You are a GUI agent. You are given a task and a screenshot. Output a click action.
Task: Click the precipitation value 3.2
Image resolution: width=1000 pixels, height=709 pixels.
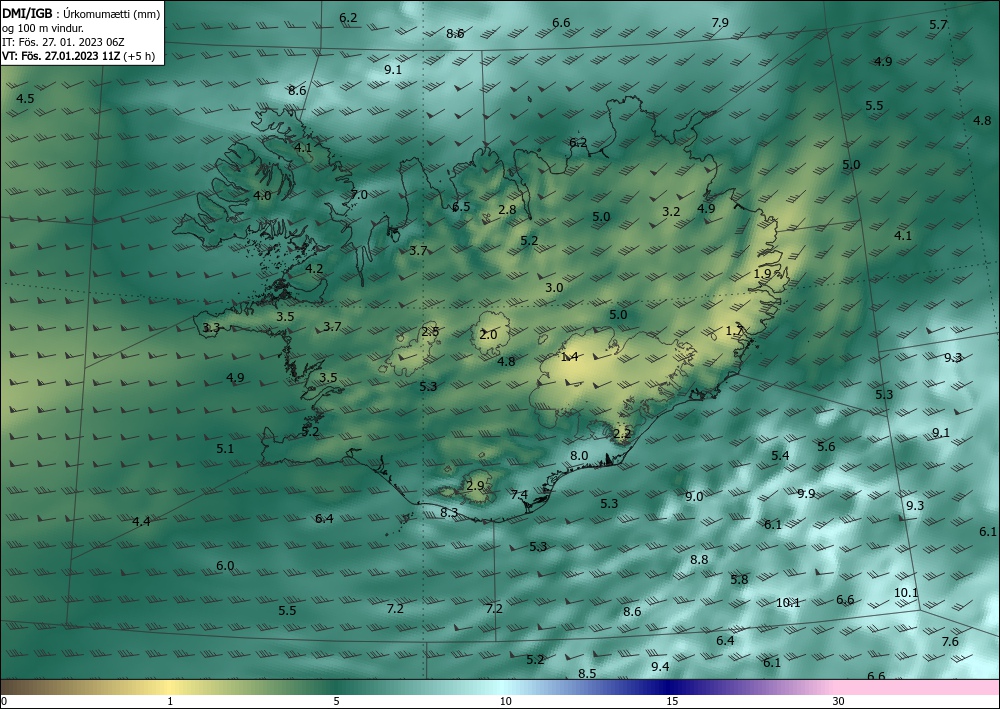pos(671,211)
